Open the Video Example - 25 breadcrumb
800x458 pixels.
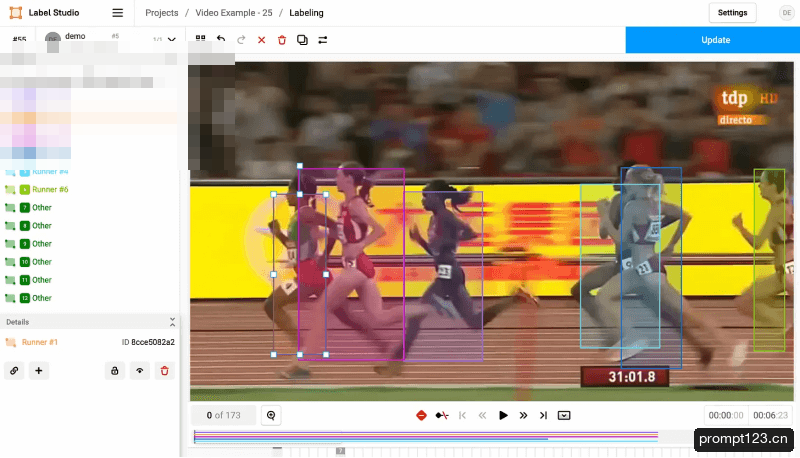(234, 13)
